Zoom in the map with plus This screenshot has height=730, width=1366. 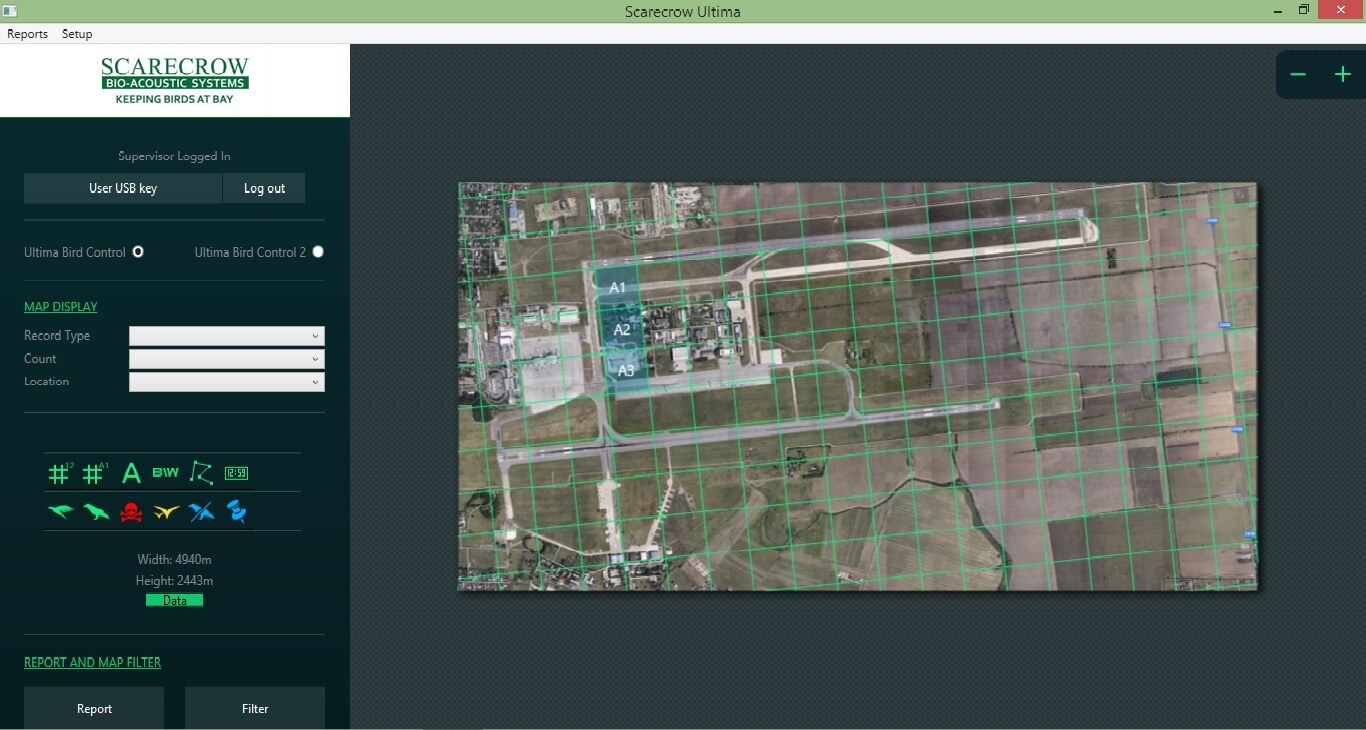coord(1343,75)
